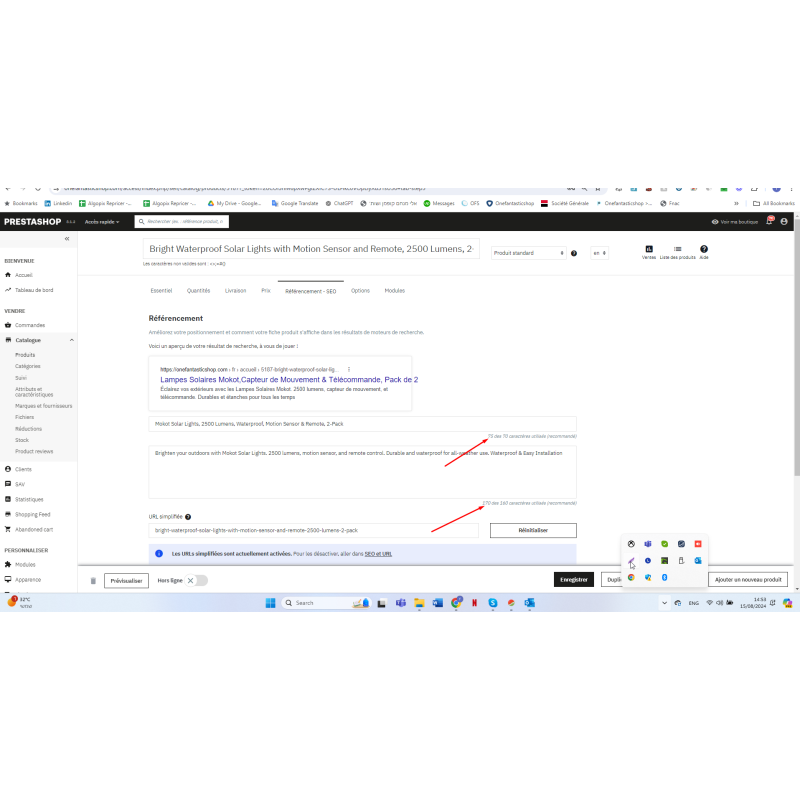The height and width of the screenshot is (800, 800).
Task: Click the URL simplifiée text field
Action: [313, 530]
